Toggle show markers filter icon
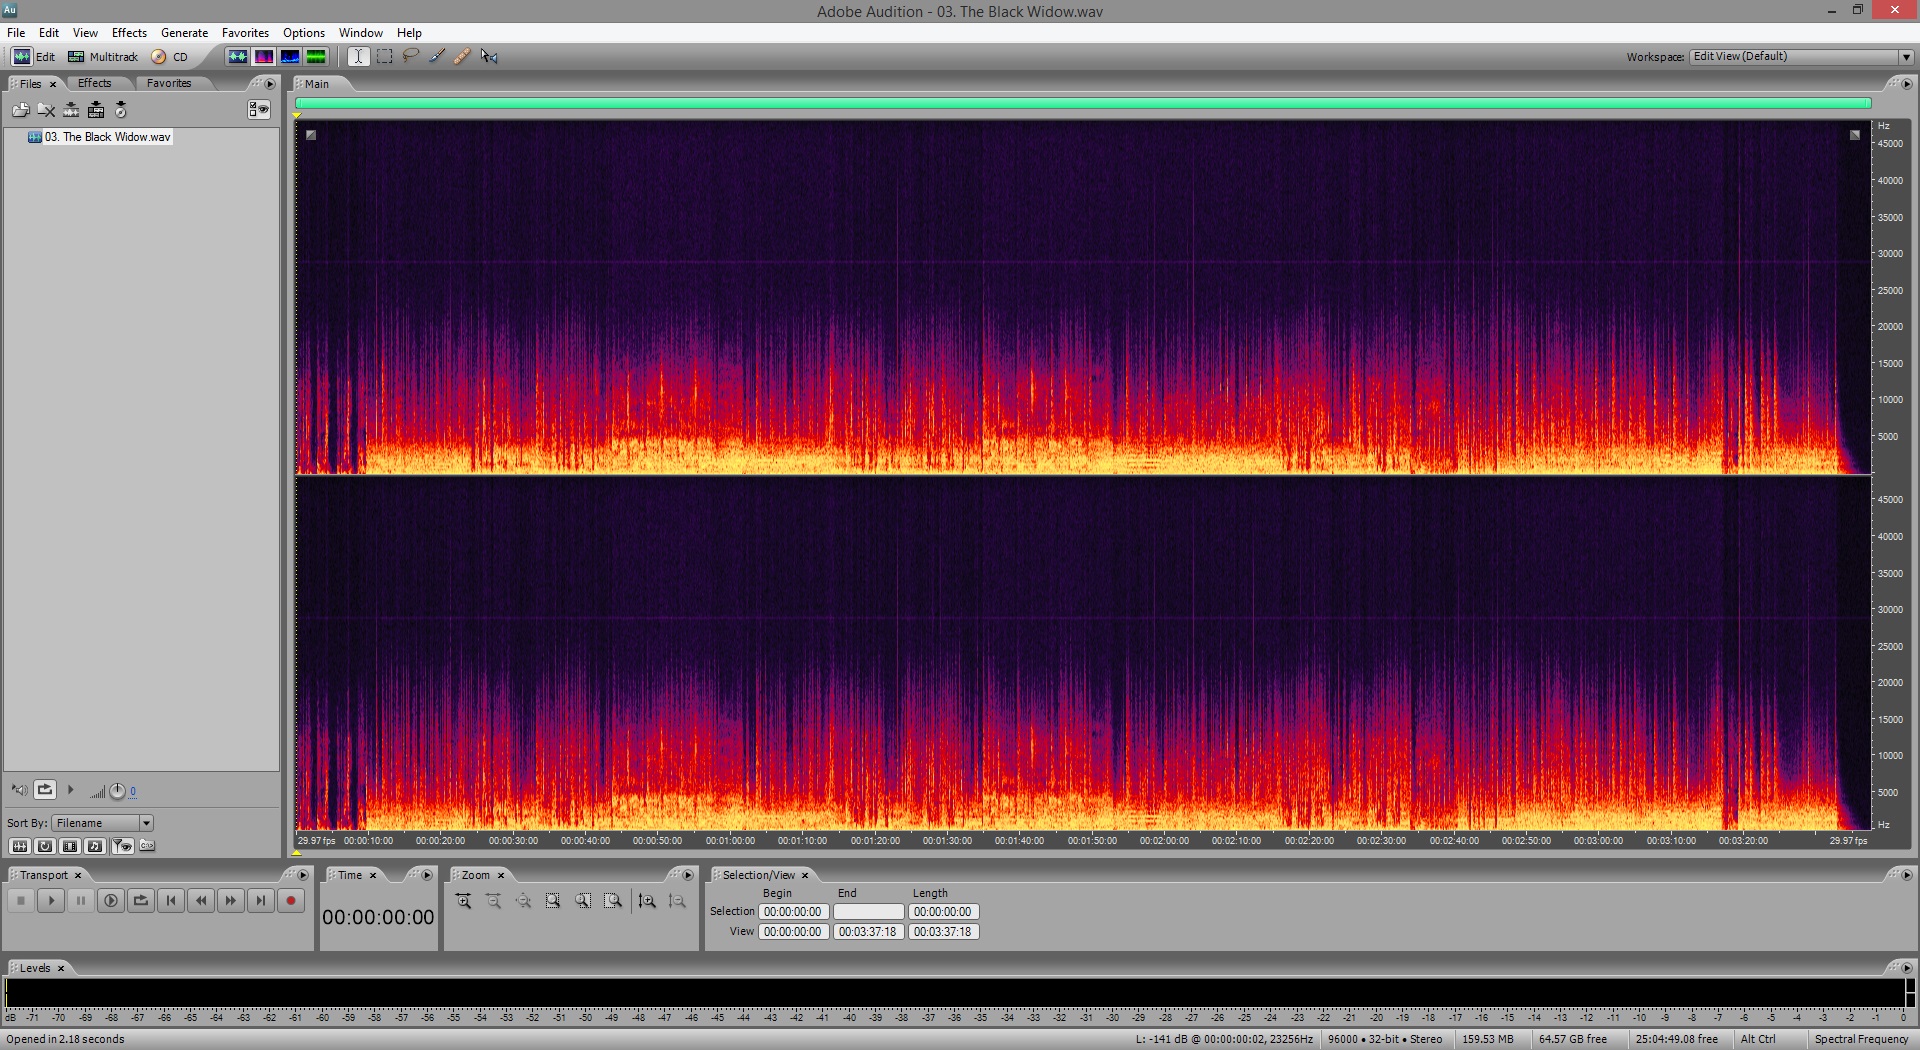 122,846
